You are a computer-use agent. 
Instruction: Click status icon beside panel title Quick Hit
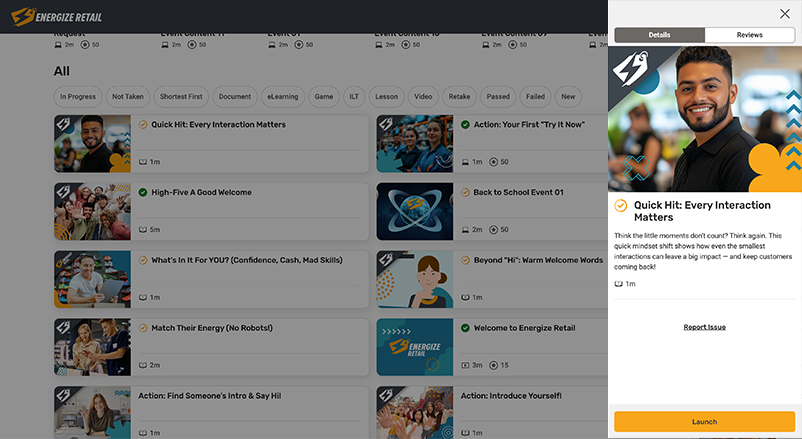click(620, 206)
